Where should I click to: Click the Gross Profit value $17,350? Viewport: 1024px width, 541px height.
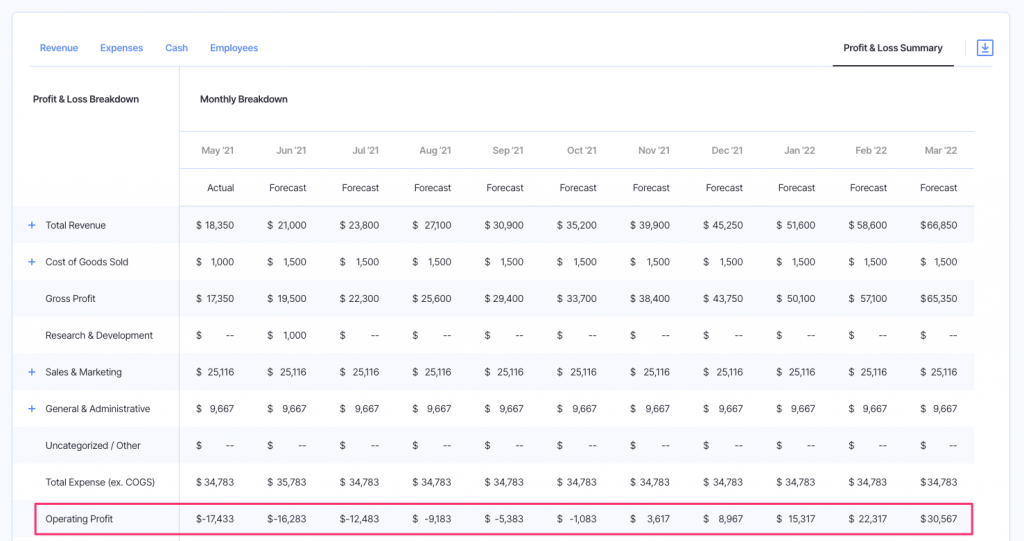pyautogui.click(x=215, y=299)
